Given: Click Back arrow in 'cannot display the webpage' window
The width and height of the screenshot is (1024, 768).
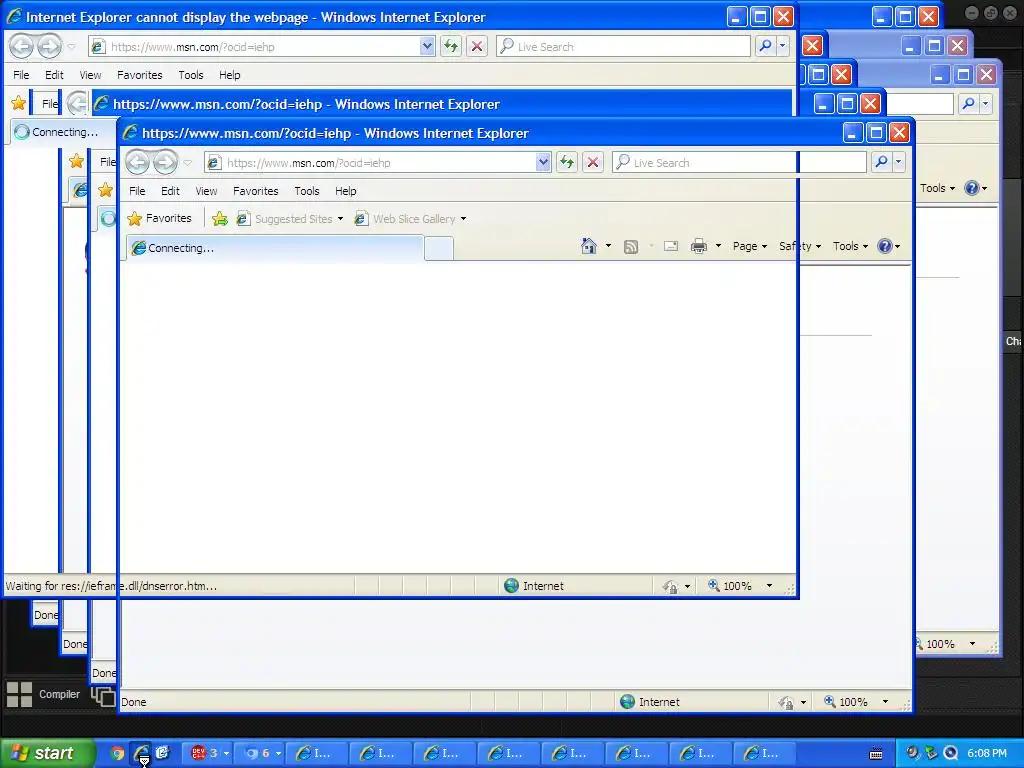Looking at the screenshot, I should coord(22,46).
